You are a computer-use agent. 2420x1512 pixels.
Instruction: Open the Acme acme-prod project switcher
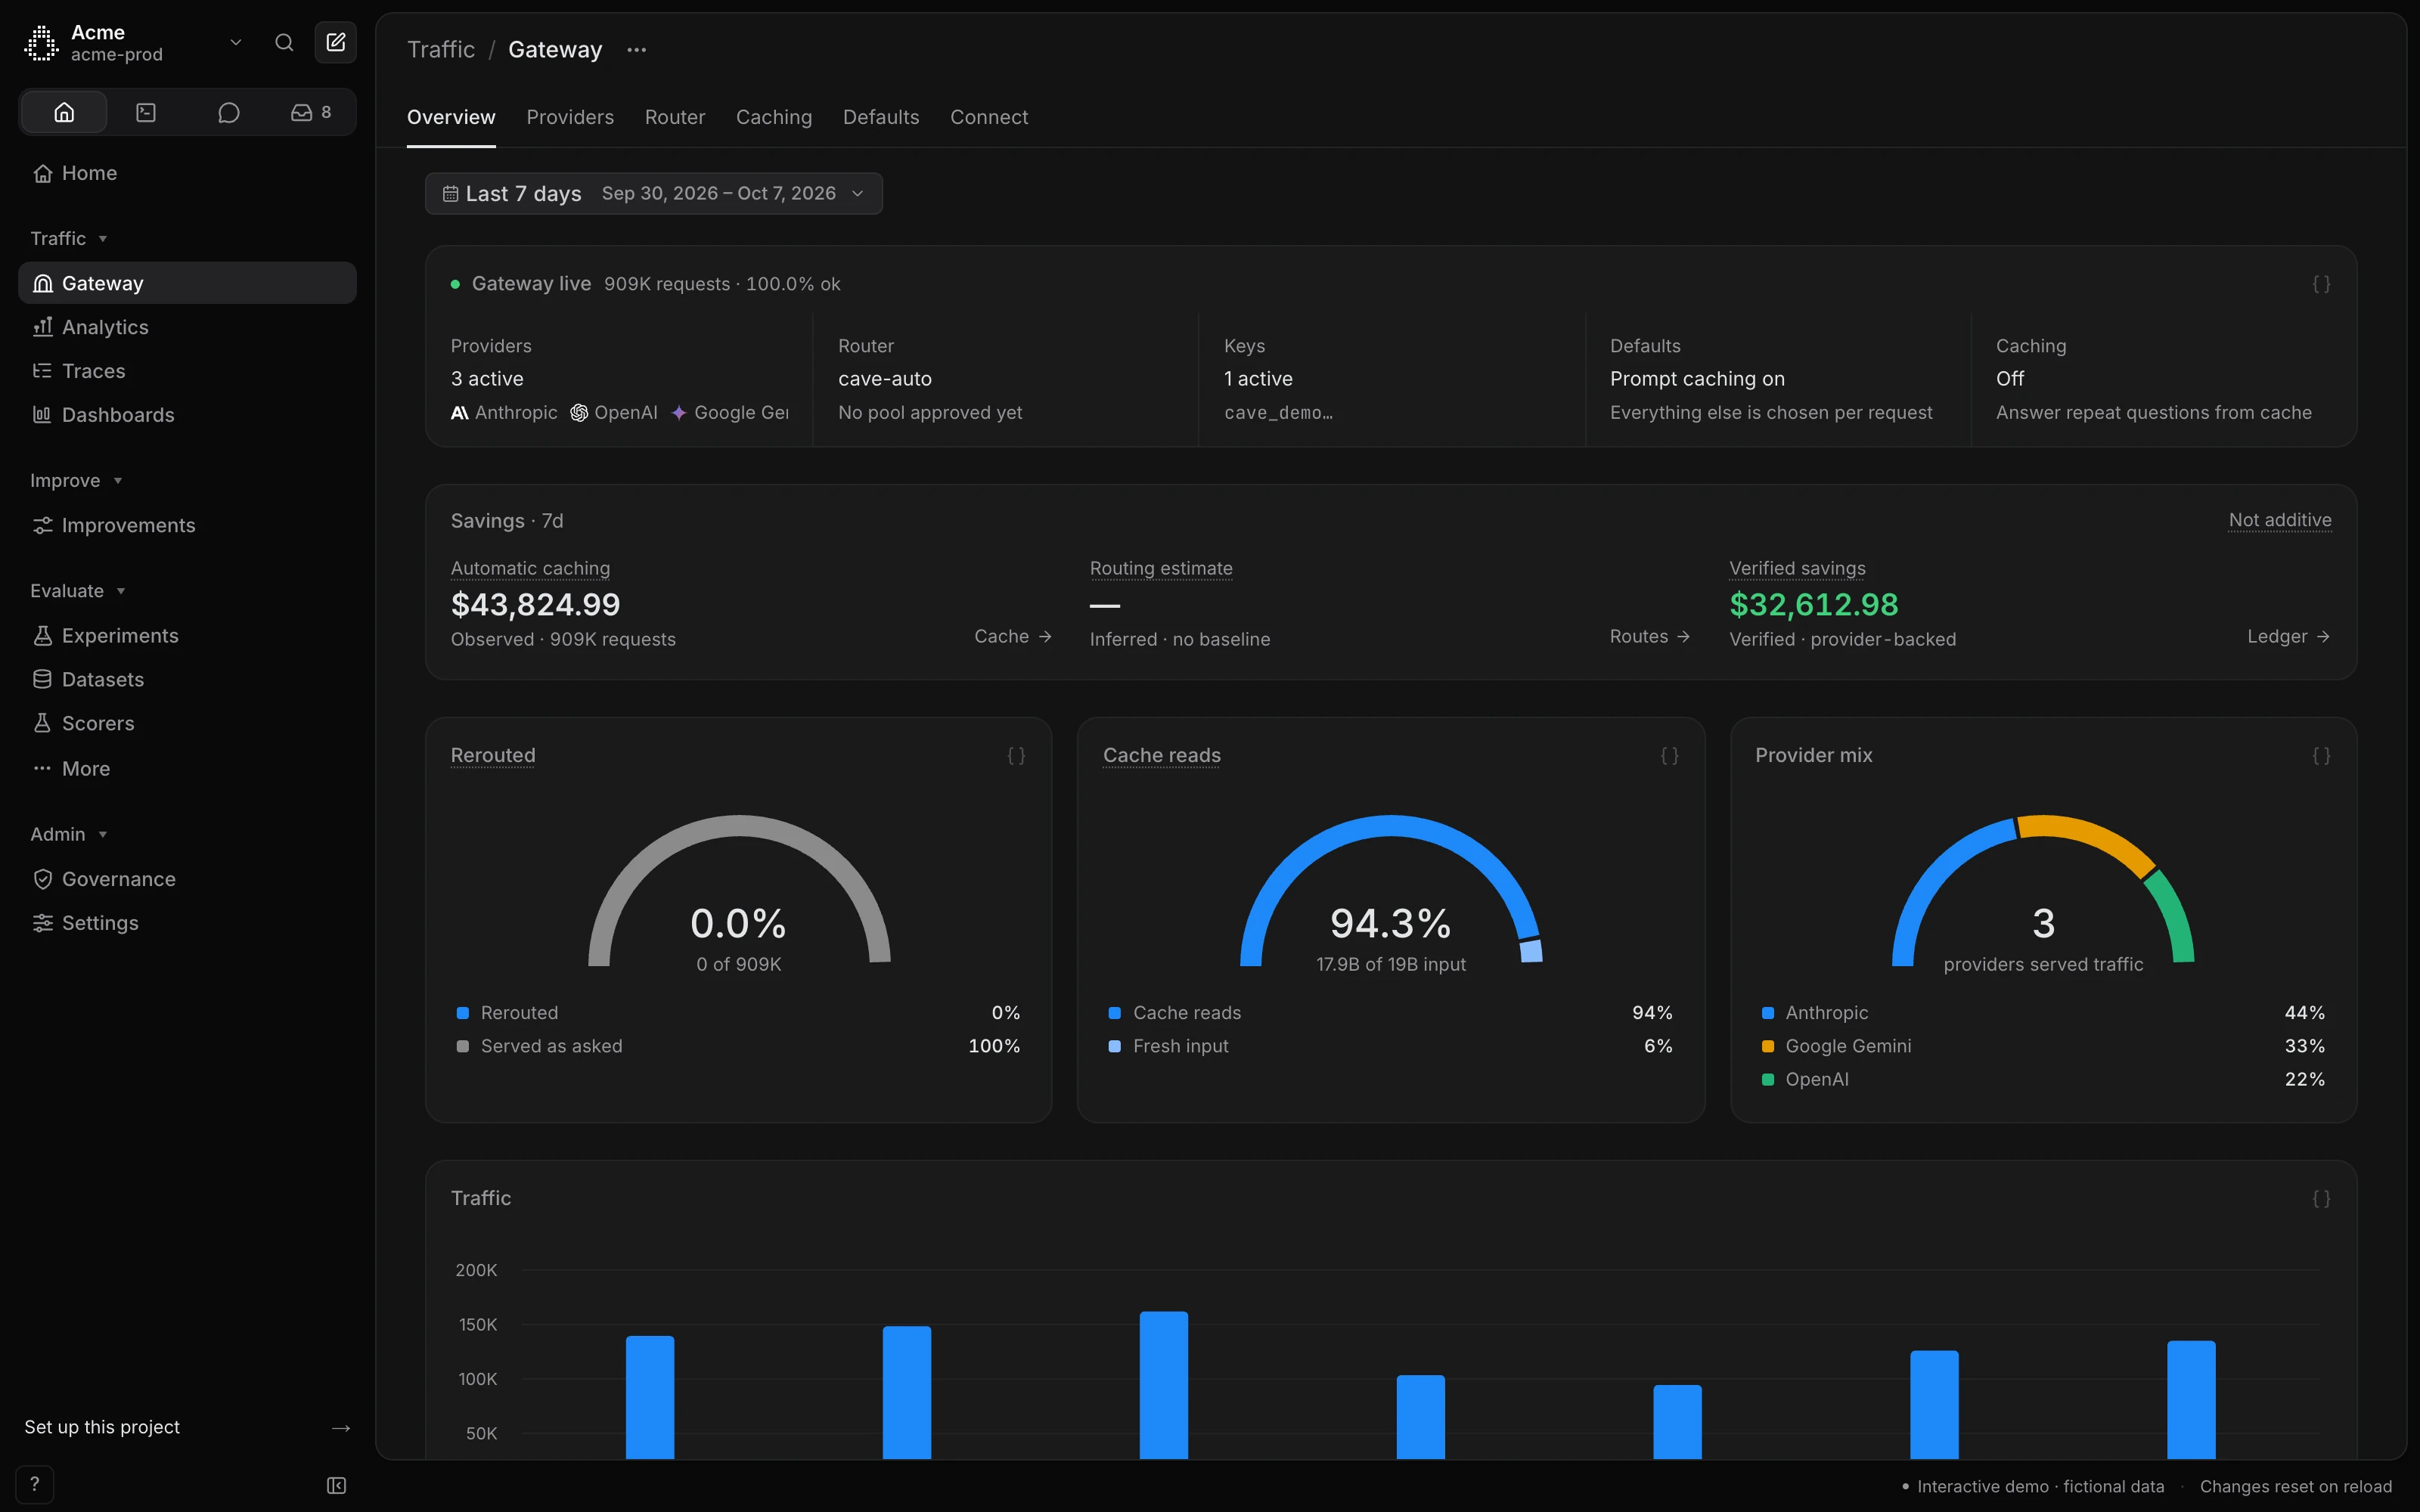[x=135, y=43]
